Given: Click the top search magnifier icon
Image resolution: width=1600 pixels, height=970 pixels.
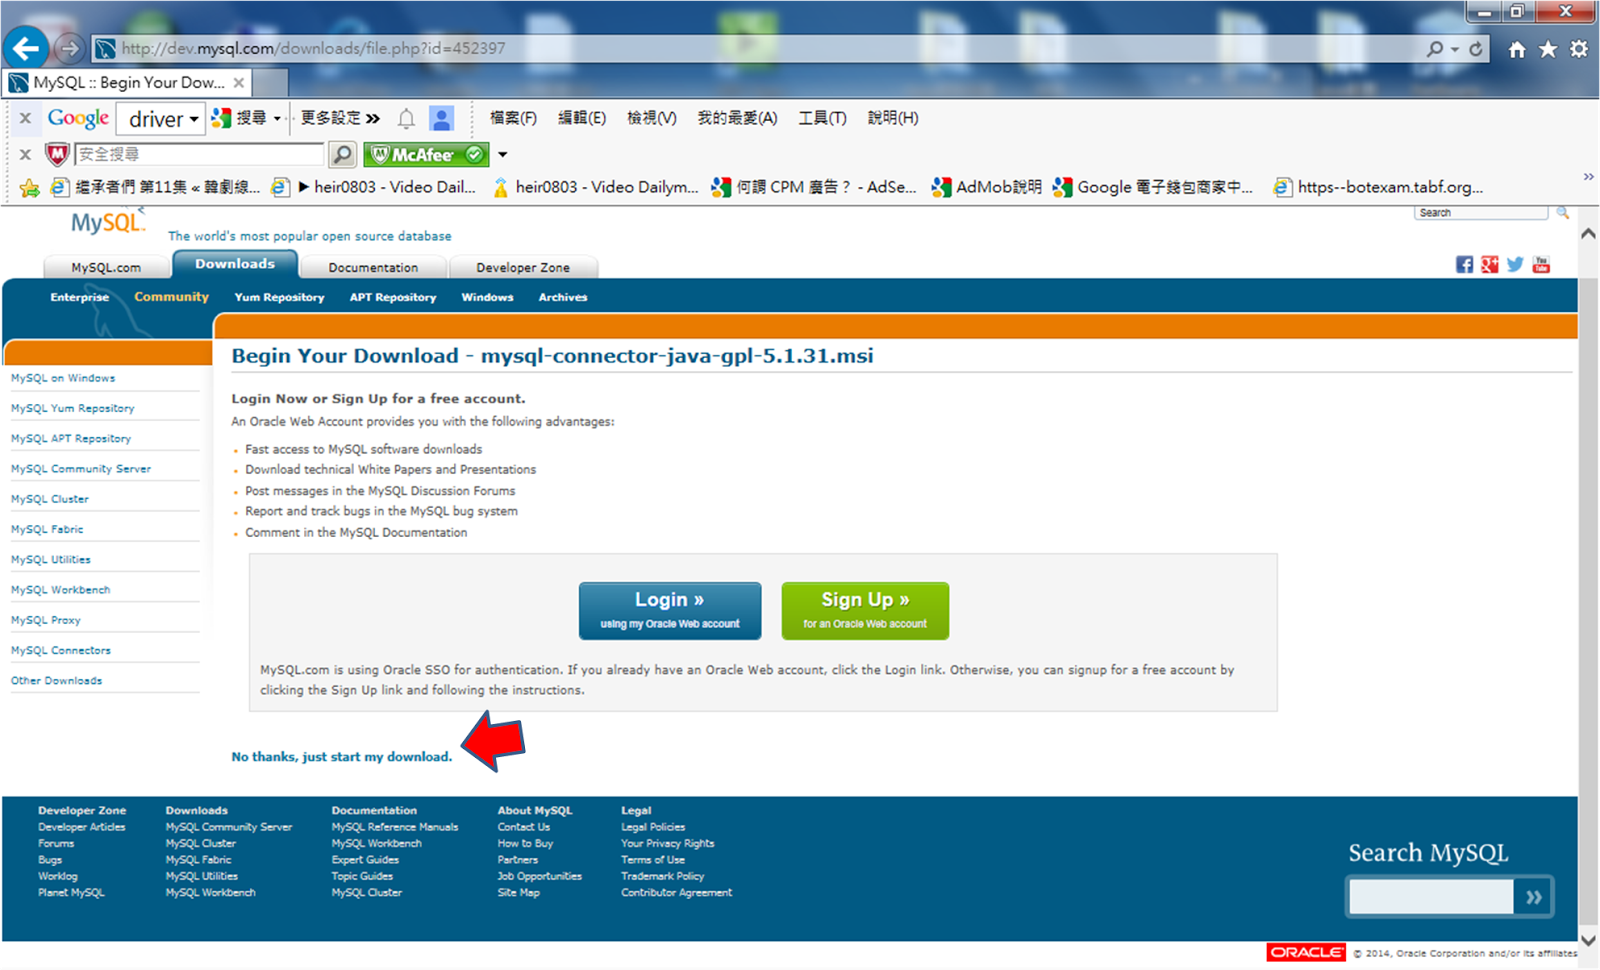Looking at the screenshot, I should point(1562,213).
